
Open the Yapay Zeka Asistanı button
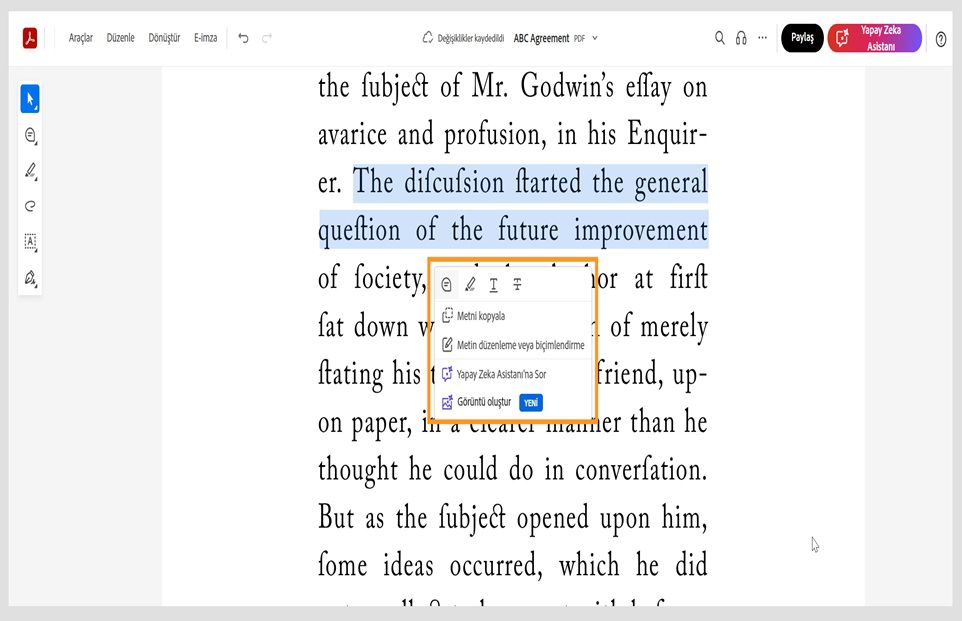pyautogui.click(x=874, y=38)
